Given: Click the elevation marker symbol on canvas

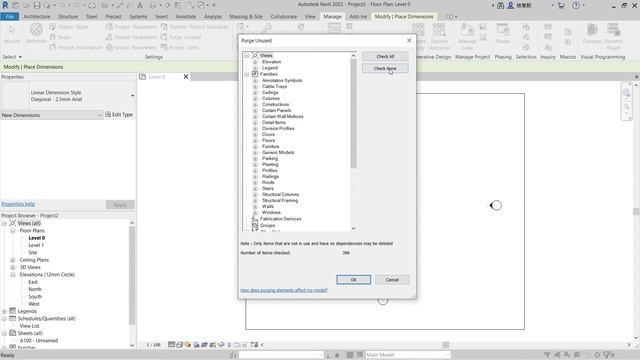Looking at the screenshot, I should [x=496, y=205].
